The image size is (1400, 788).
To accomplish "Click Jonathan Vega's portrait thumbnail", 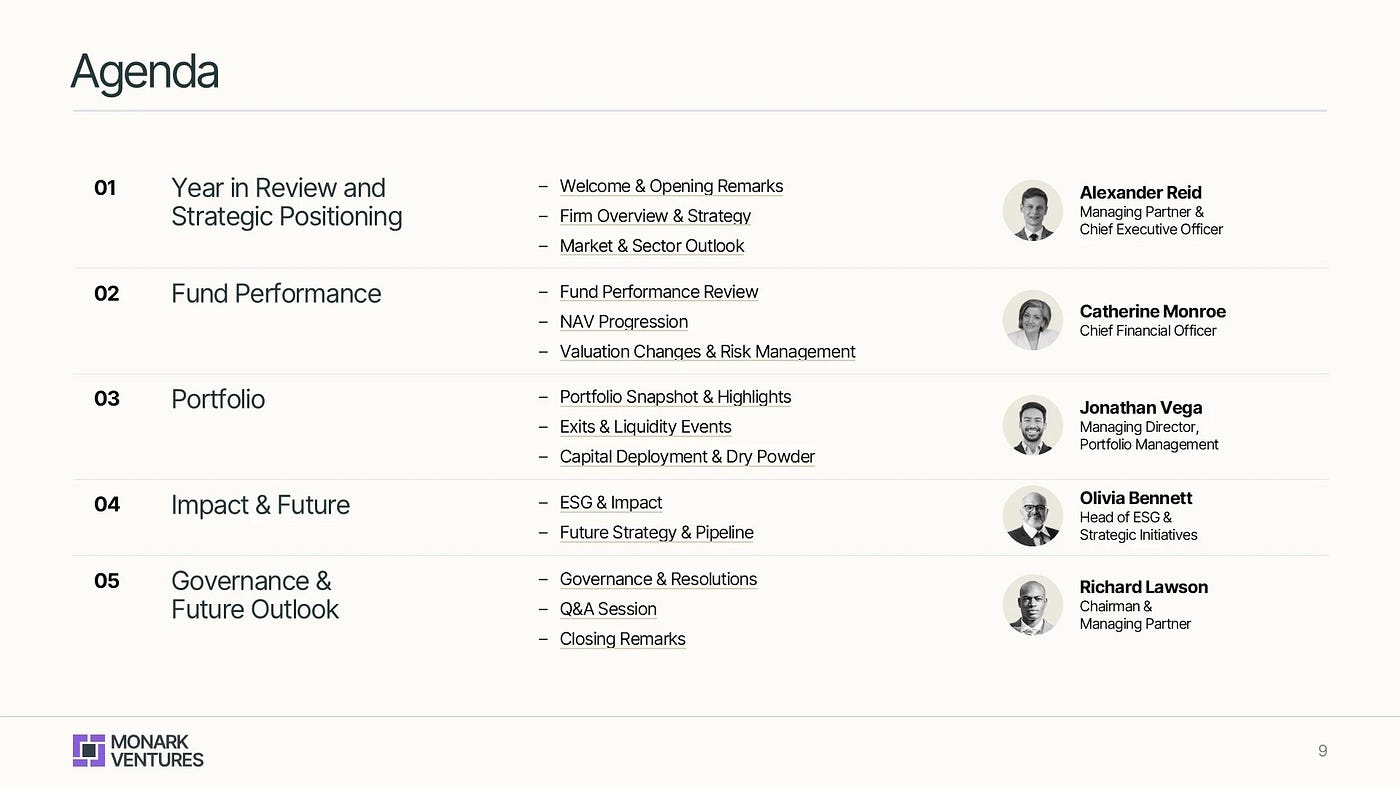I will tap(1032, 425).
